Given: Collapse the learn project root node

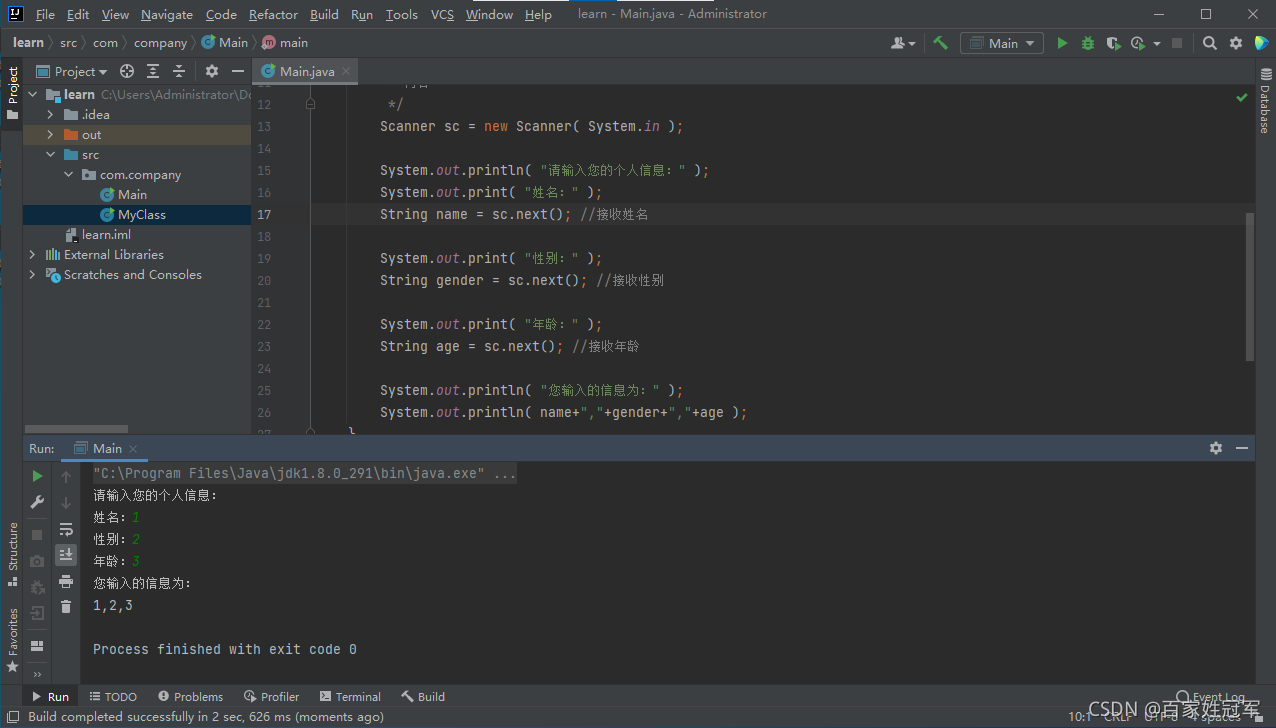Looking at the screenshot, I should coord(32,95).
